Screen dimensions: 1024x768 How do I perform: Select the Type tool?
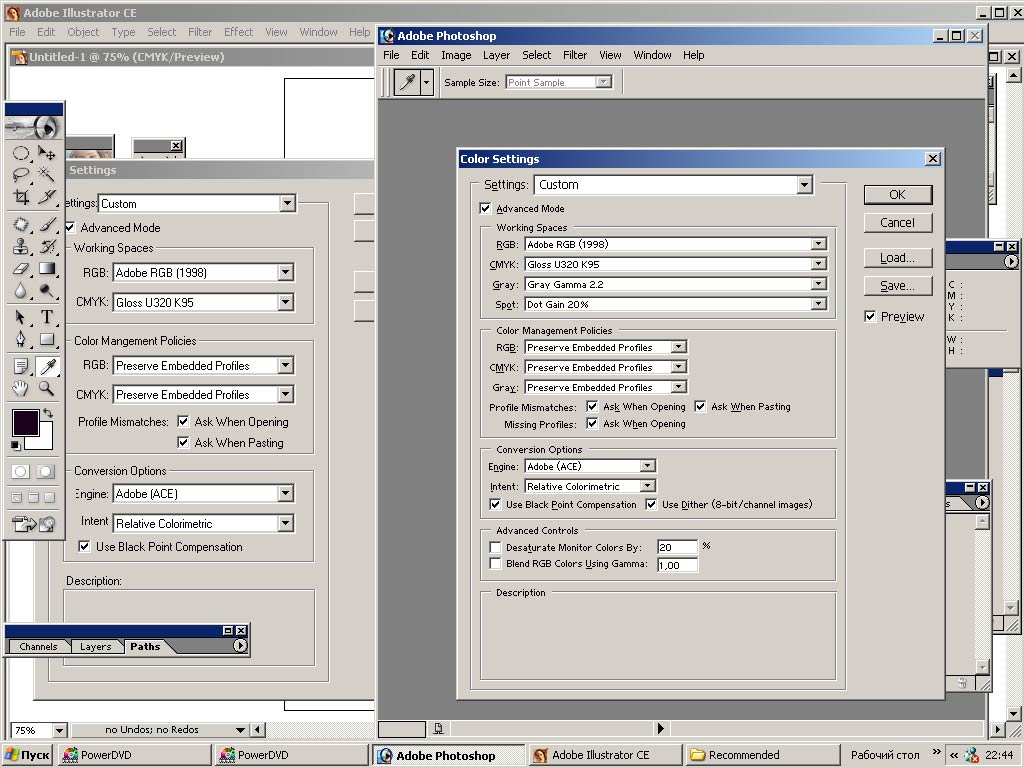pyautogui.click(x=46, y=317)
